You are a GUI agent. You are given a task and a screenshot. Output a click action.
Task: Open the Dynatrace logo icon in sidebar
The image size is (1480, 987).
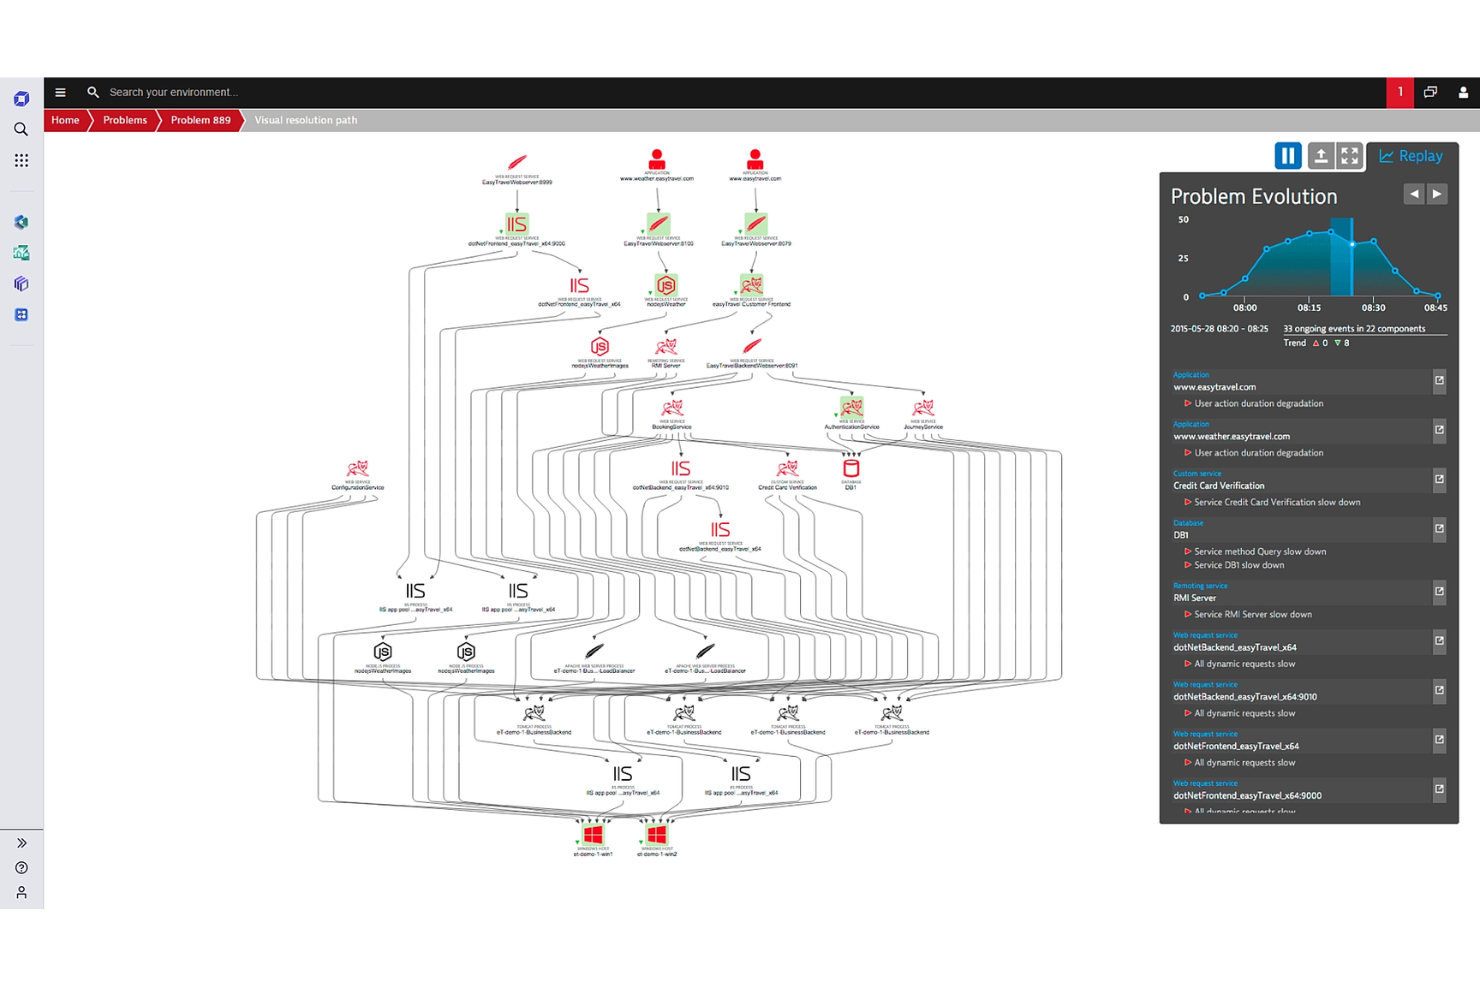pos(21,98)
